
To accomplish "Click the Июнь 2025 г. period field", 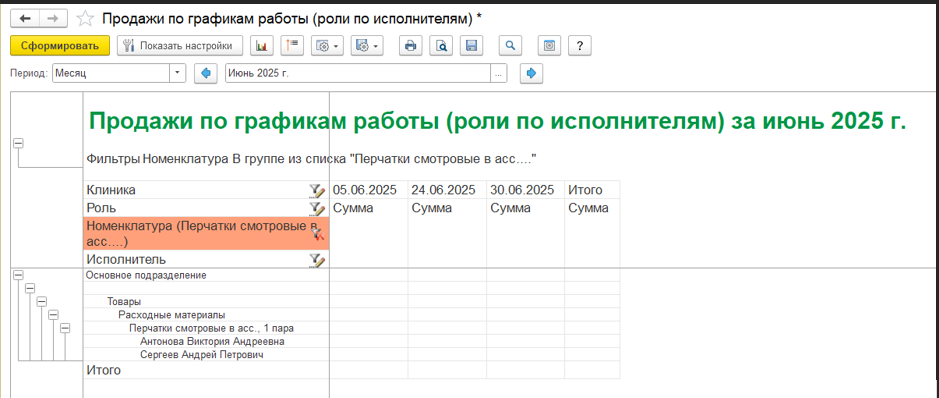I will pyautogui.click(x=358, y=74).
